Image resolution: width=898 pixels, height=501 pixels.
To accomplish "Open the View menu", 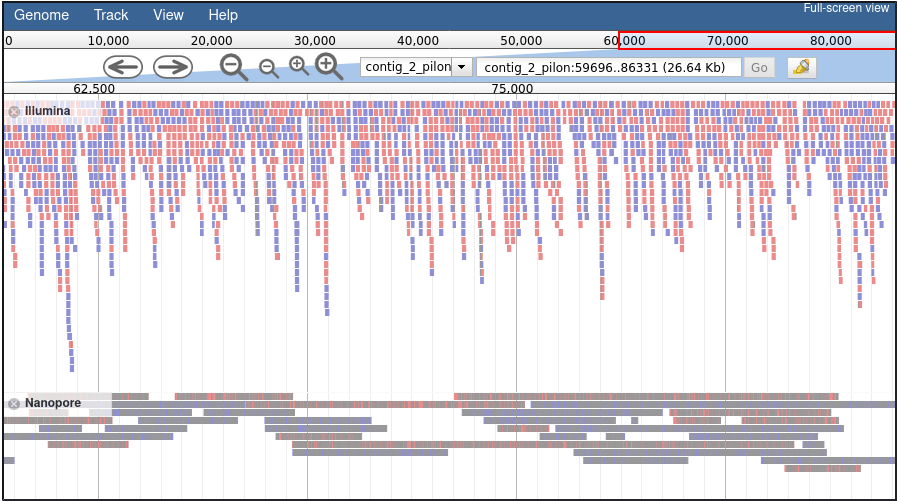I will point(168,15).
